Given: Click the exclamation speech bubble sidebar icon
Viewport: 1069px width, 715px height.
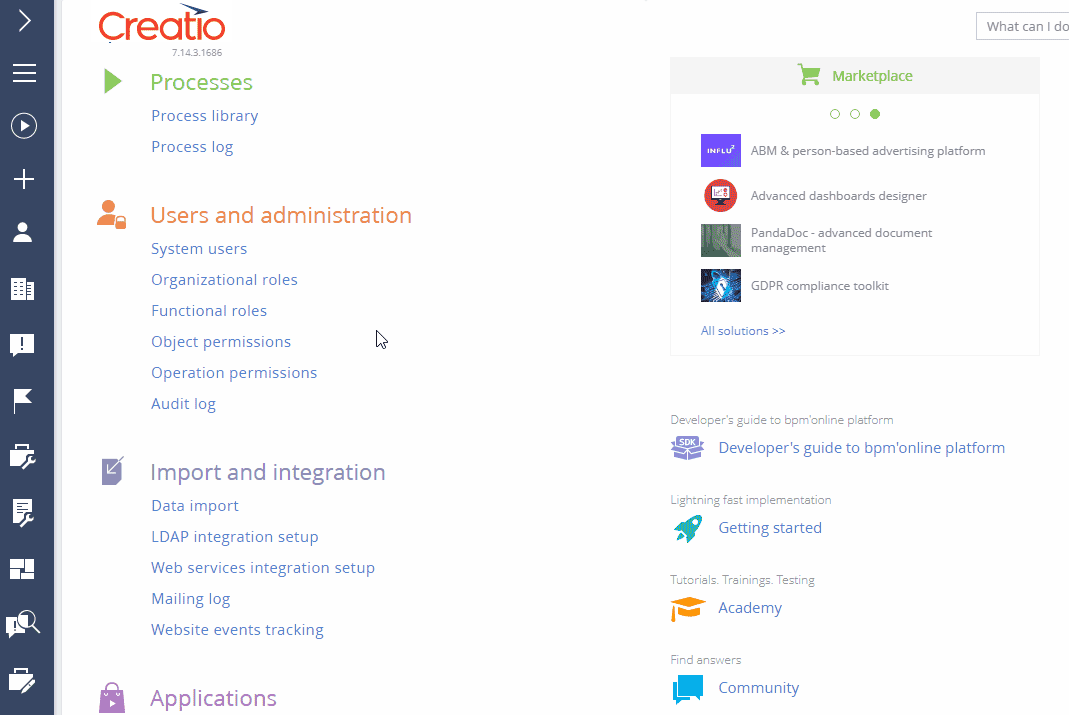Looking at the screenshot, I should 22,345.
